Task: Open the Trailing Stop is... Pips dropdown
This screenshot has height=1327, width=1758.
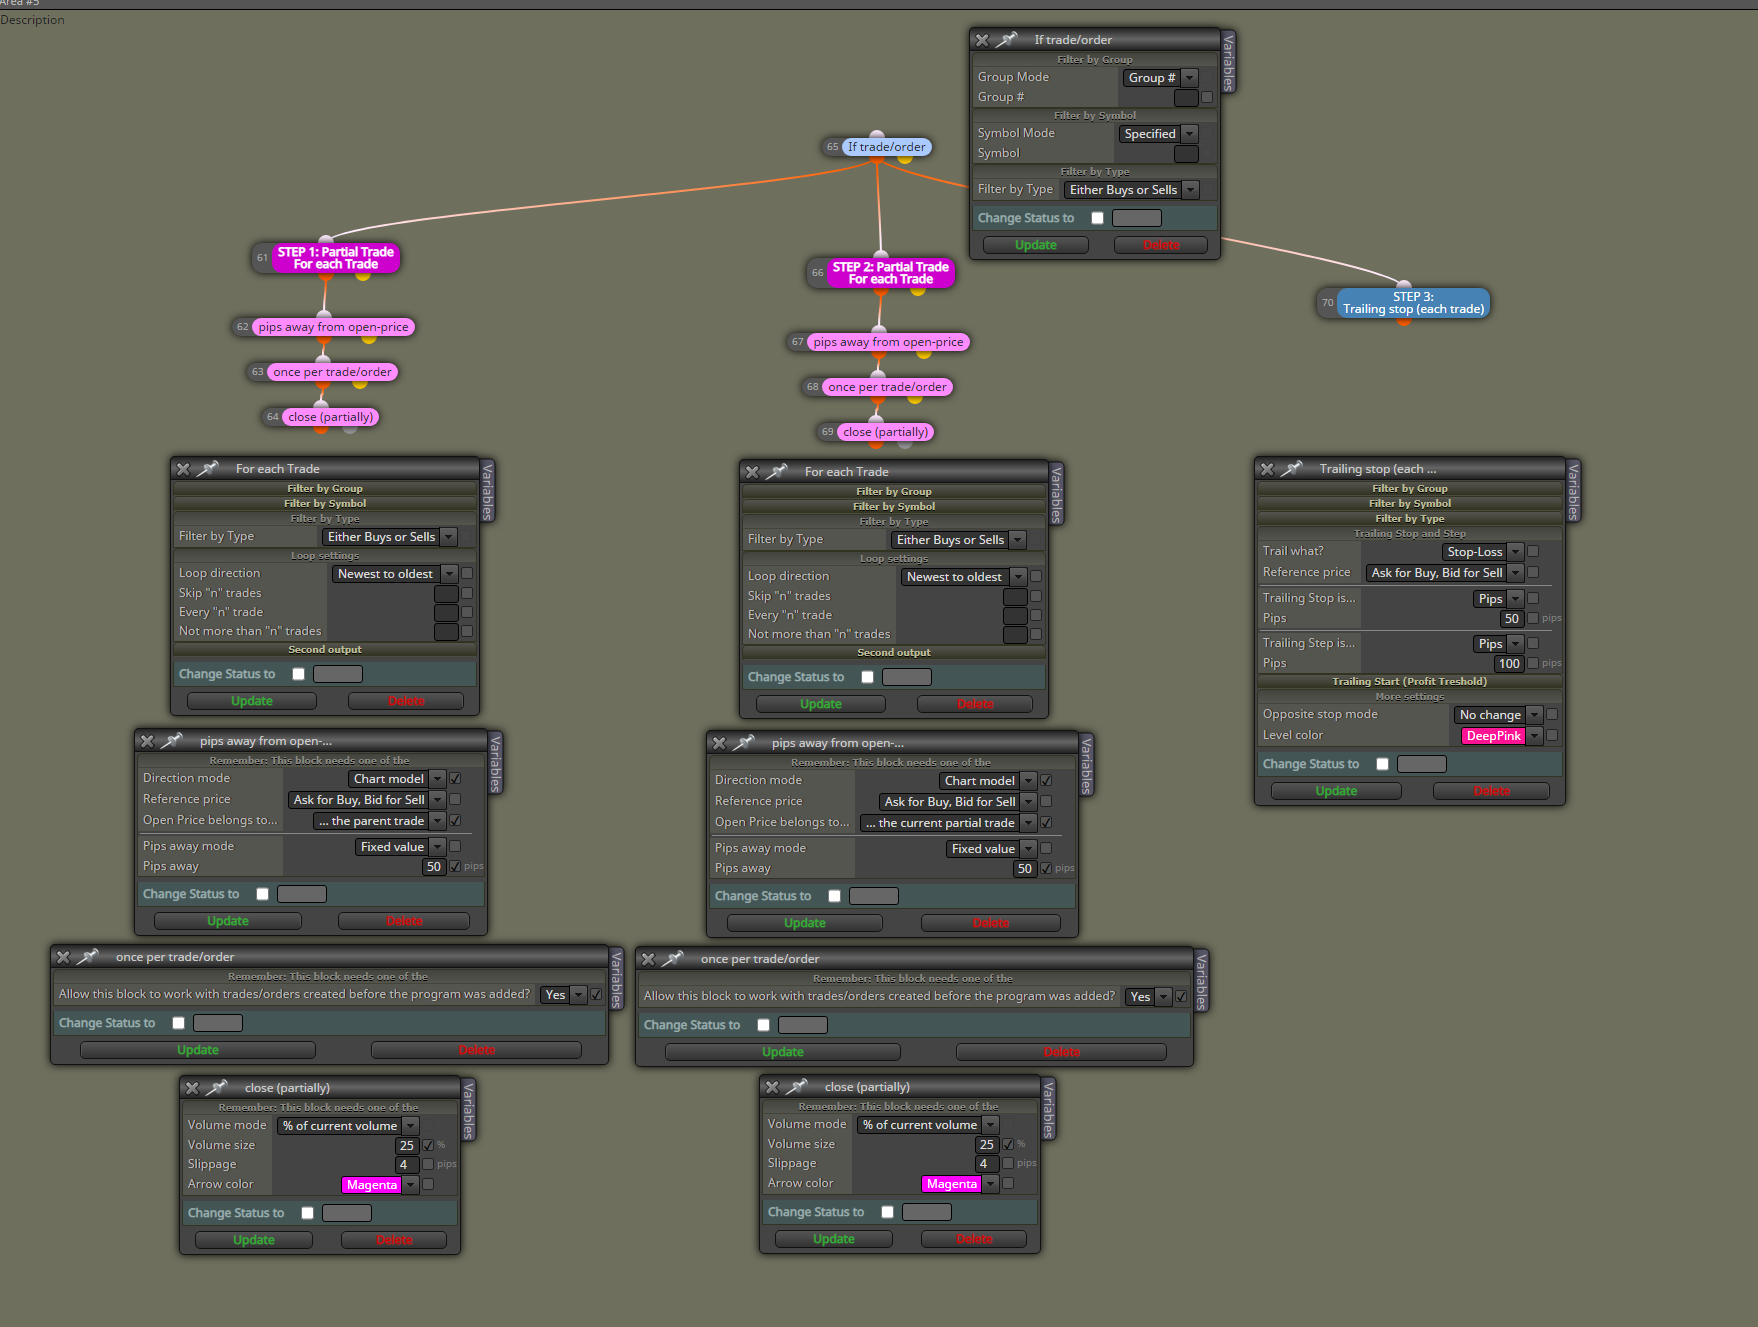Action: pyautogui.click(x=1498, y=598)
